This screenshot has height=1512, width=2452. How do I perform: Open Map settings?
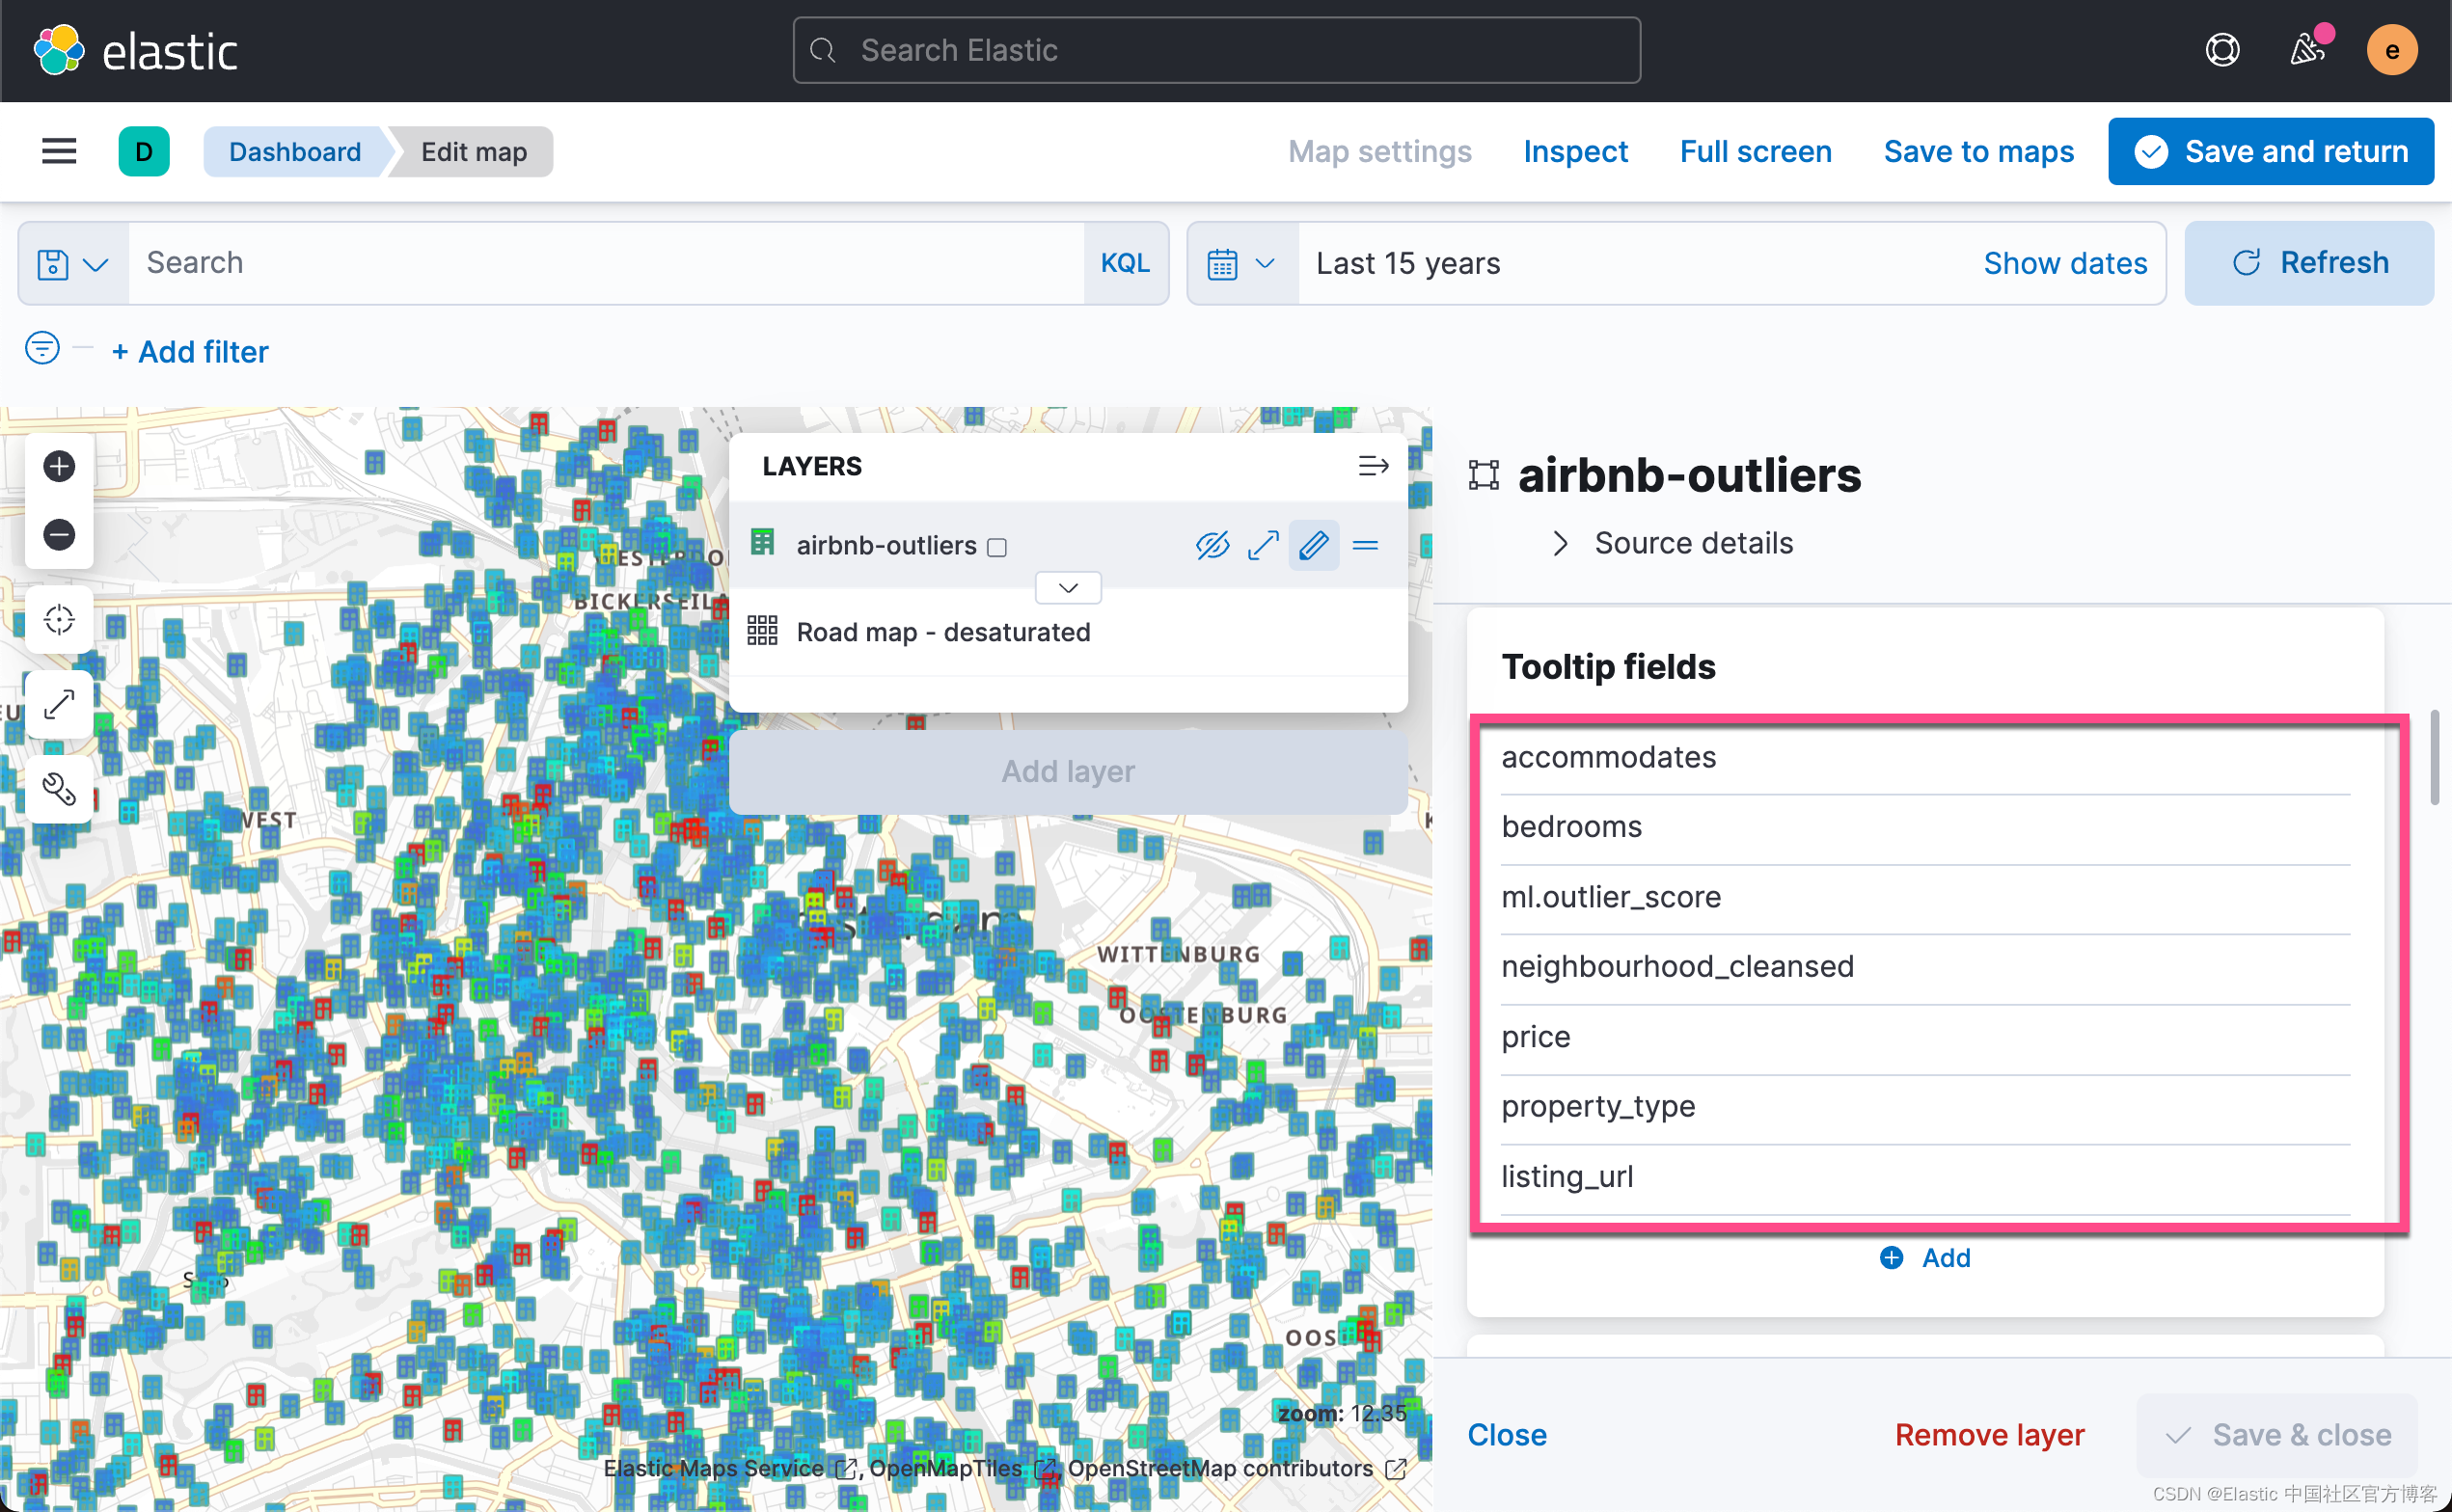click(x=1379, y=151)
